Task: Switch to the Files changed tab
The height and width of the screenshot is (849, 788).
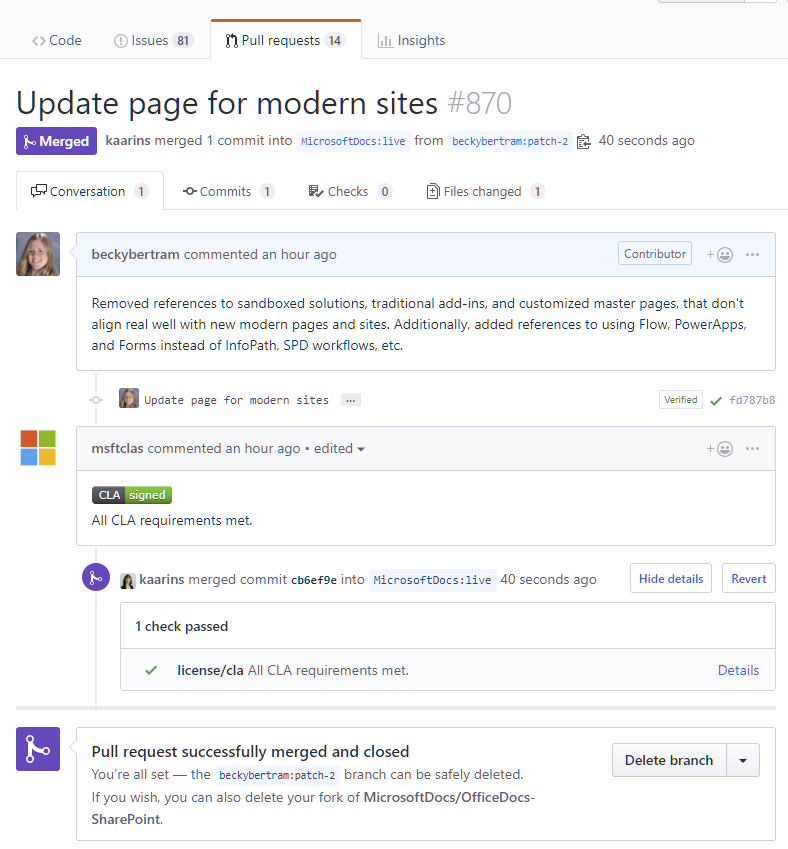Action: click(485, 191)
